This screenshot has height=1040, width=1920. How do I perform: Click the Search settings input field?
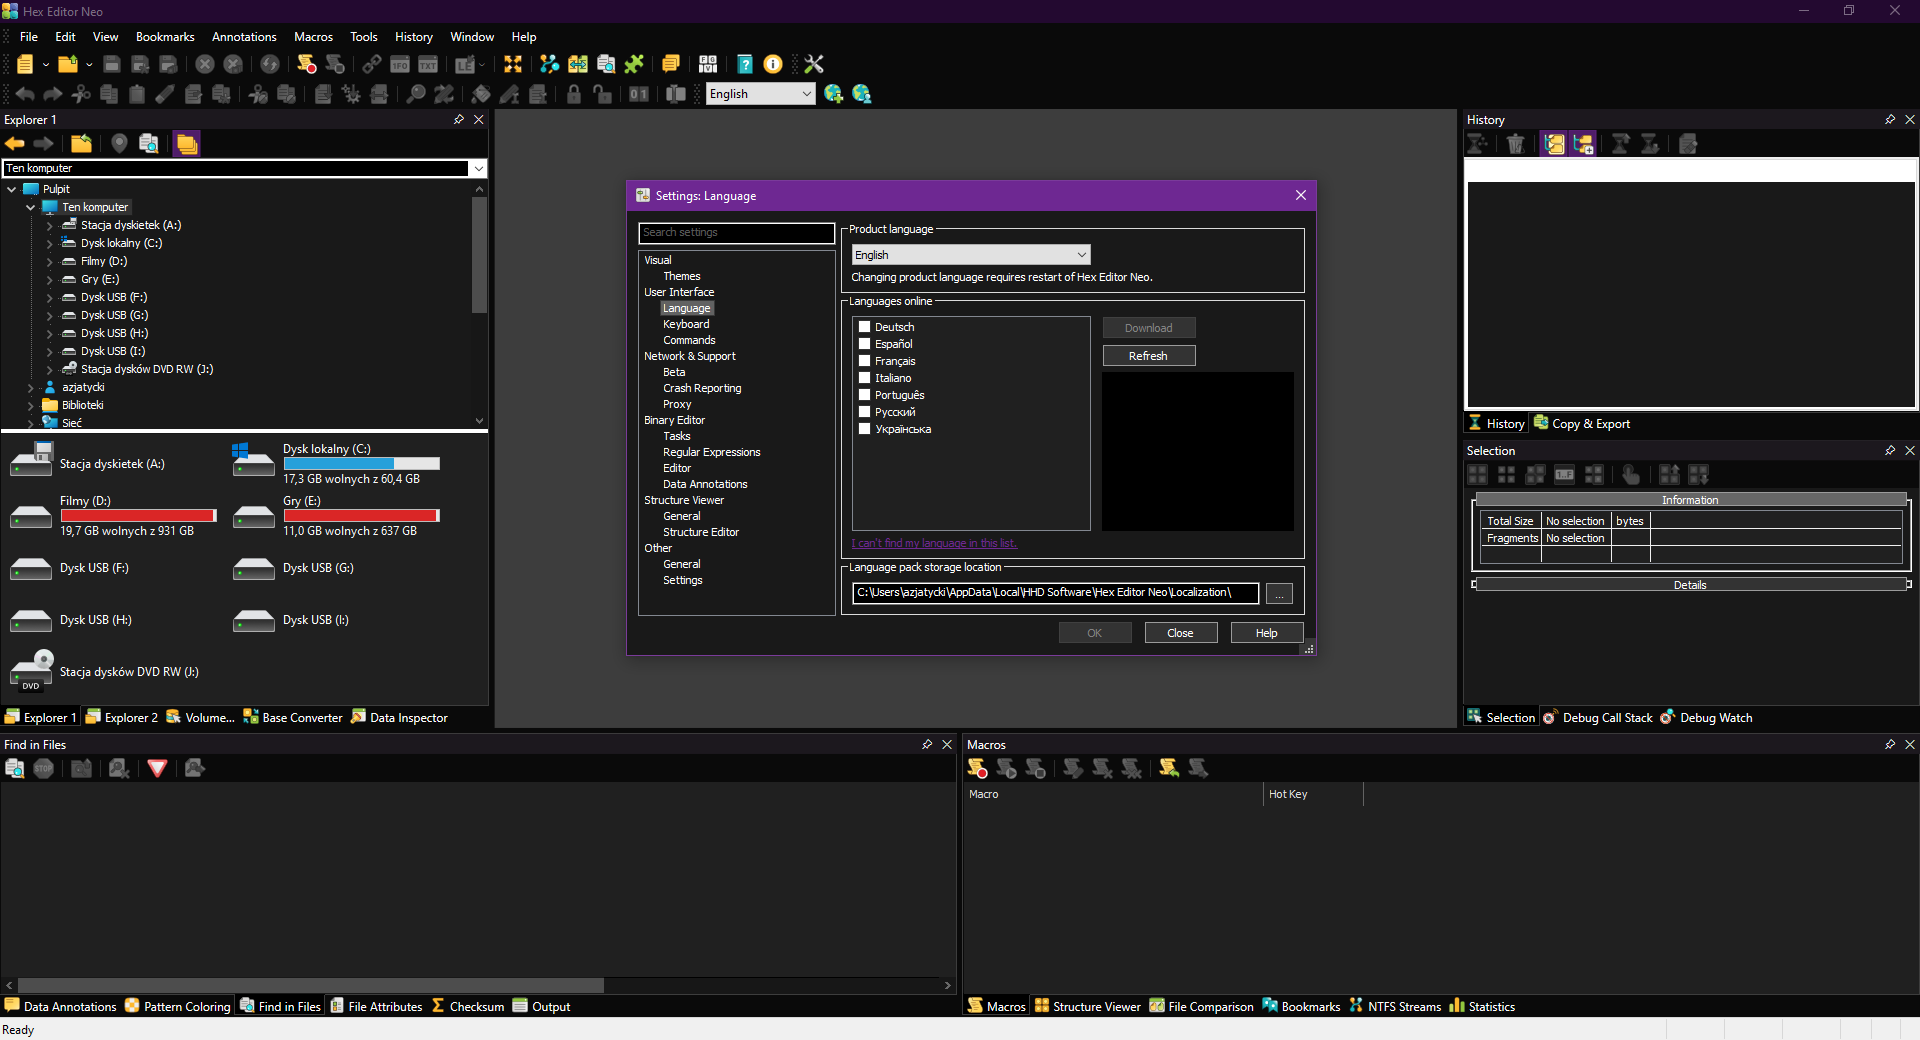[x=736, y=232]
